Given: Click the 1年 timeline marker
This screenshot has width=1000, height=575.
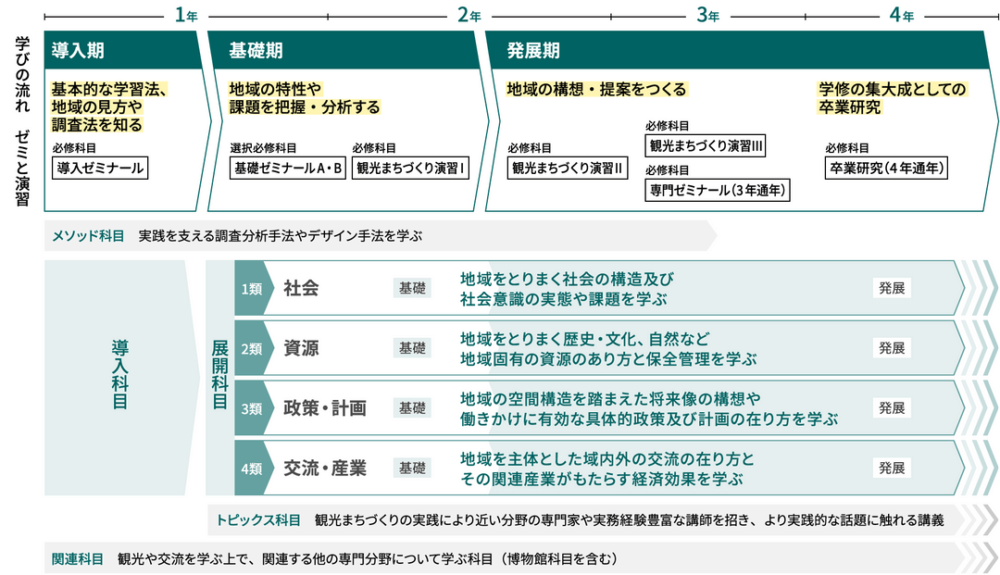Looking at the screenshot, I should click(186, 15).
